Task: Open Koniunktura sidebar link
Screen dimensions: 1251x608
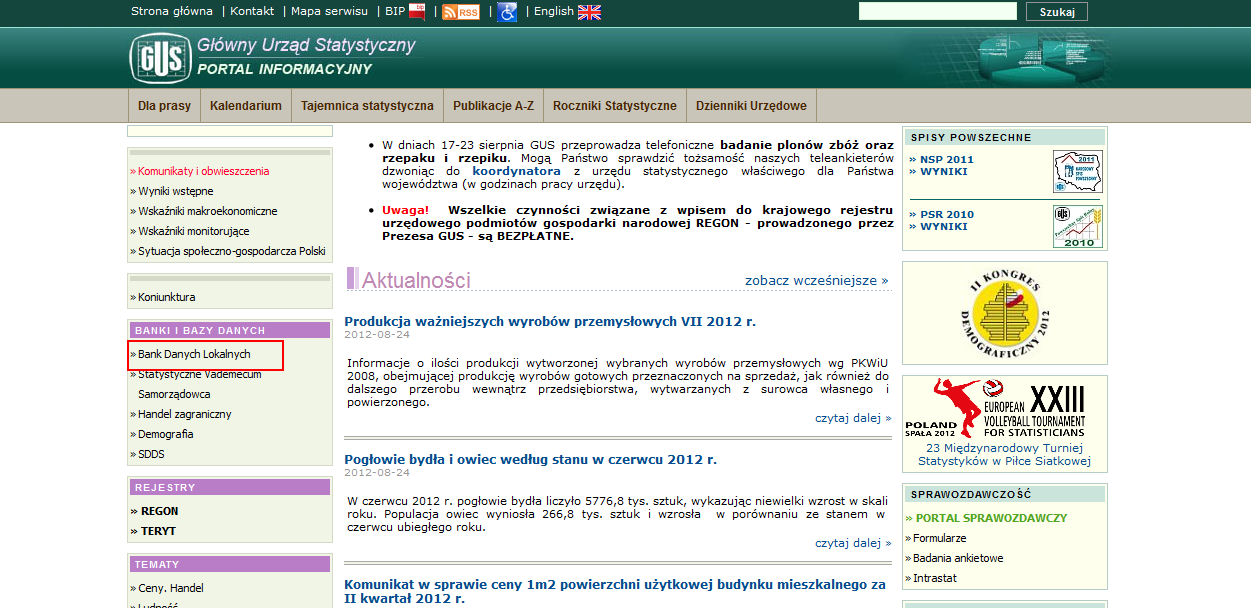Action: [x=166, y=297]
